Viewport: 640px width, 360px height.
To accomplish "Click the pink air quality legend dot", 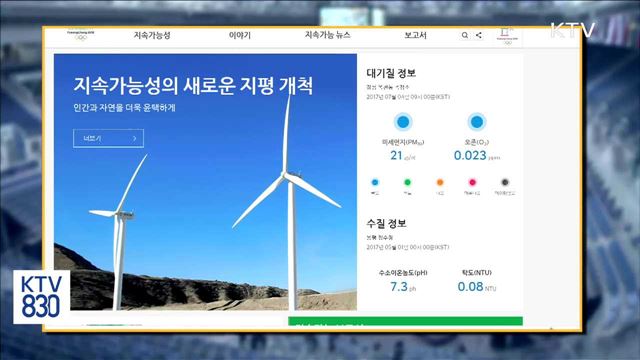I will pyautogui.click(x=472, y=182).
